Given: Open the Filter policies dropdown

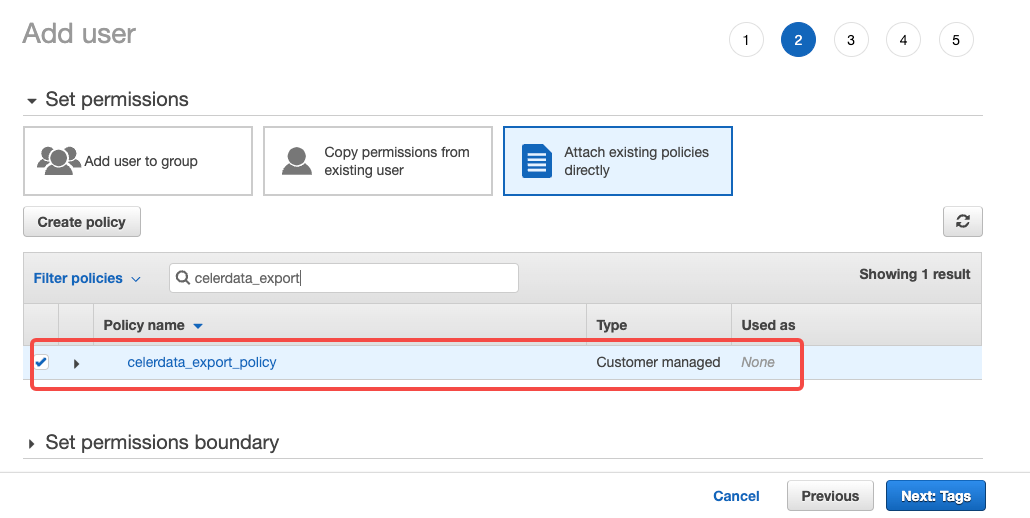Looking at the screenshot, I should click(x=87, y=278).
